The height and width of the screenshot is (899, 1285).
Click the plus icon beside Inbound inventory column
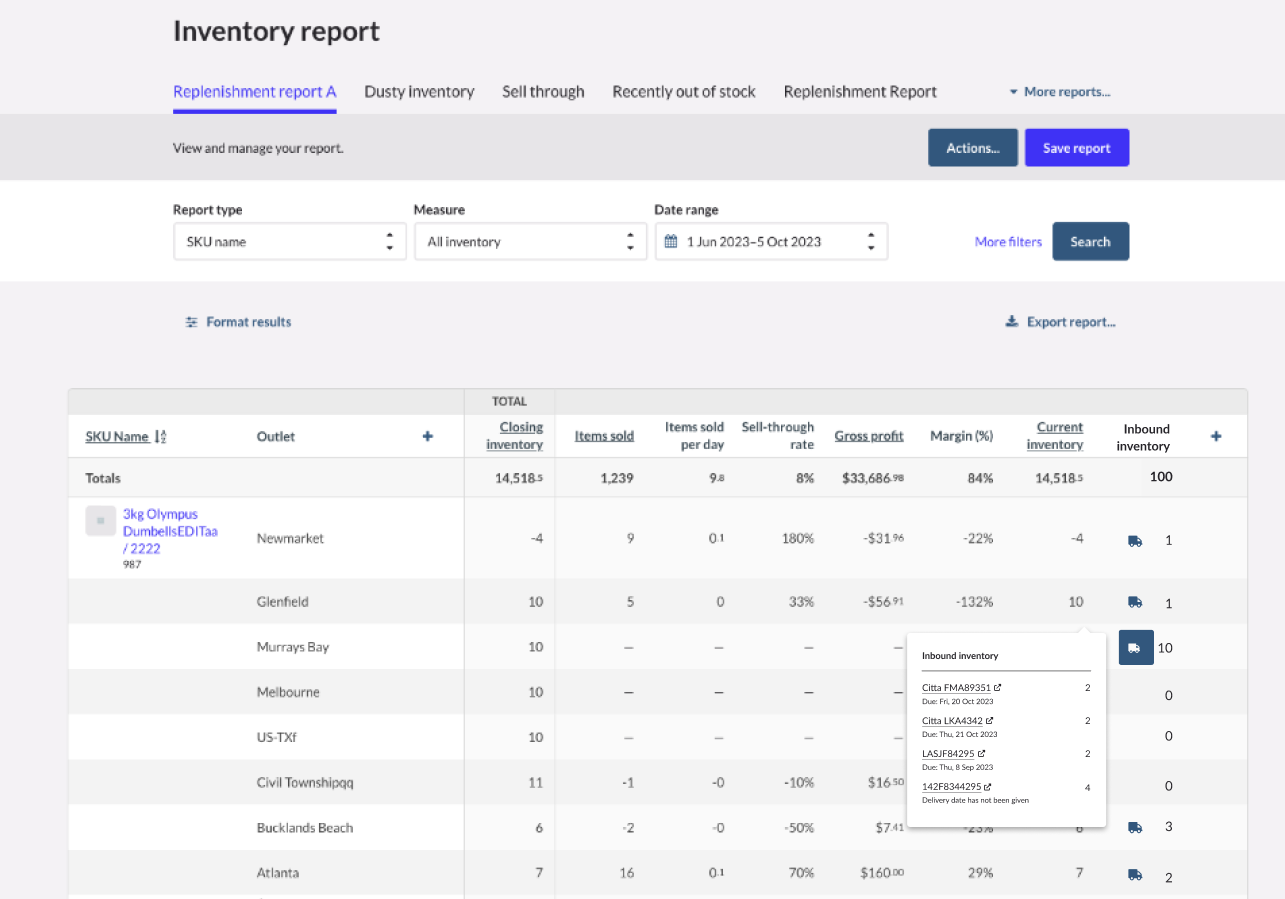tap(1216, 436)
